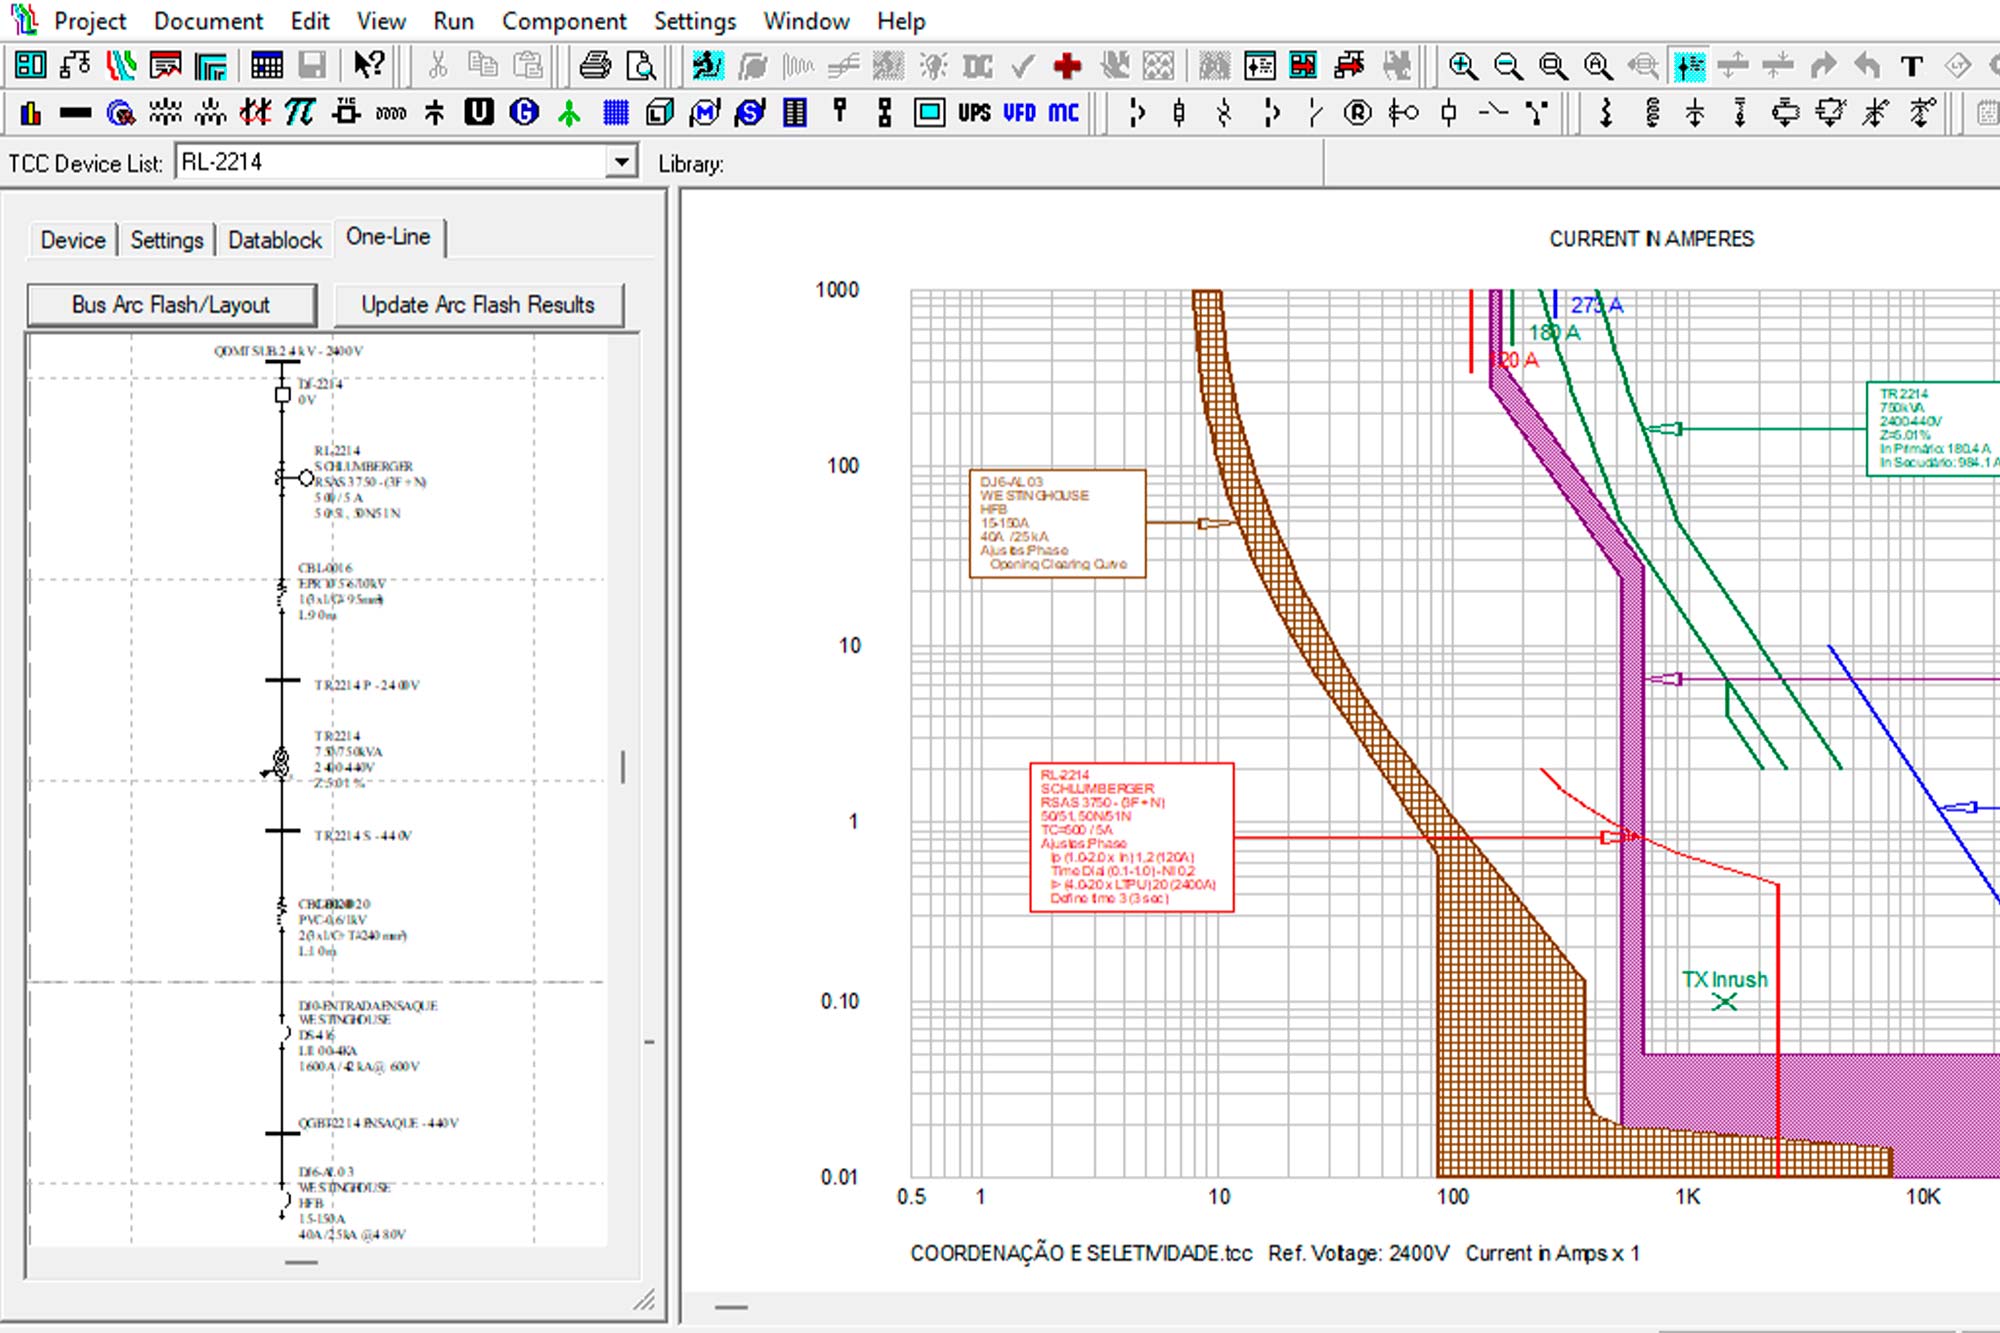Toggle the highlighted cyan settings button beside zoom icons
This screenshot has height=1333, width=2000.
[x=1689, y=66]
